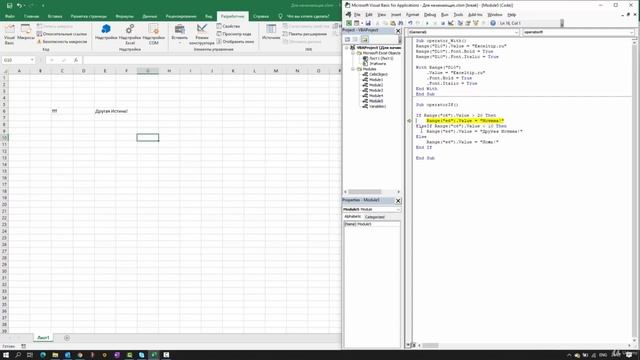Click Просмотр кода in ribbon
The width and height of the screenshot is (640, 360).
point(234,34)
